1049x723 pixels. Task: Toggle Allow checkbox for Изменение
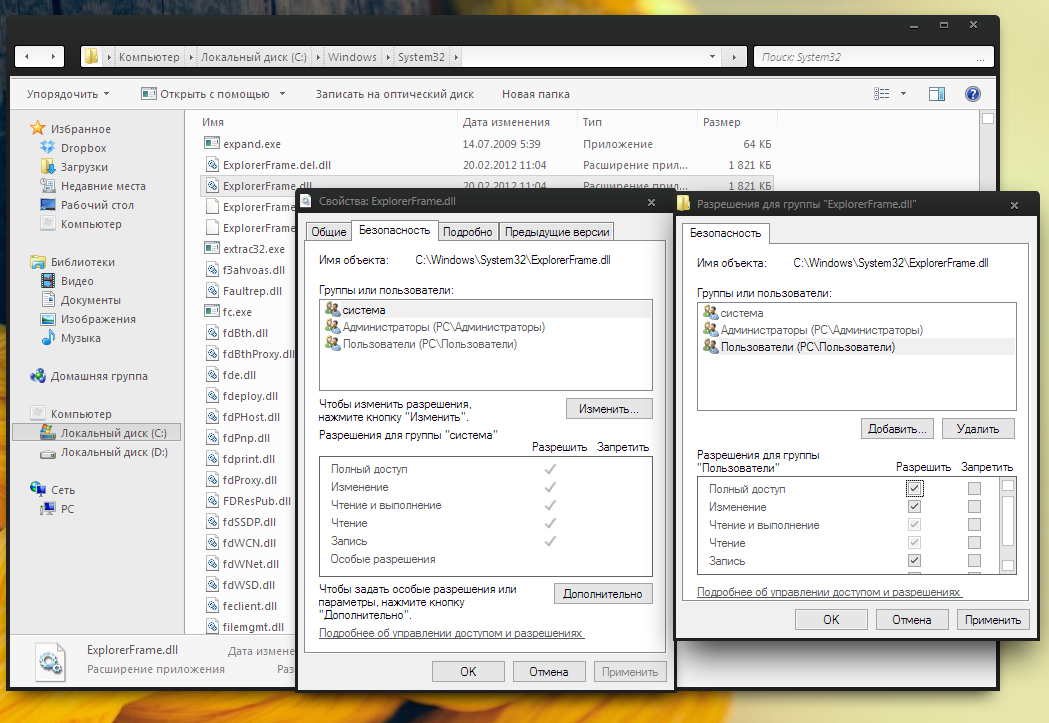pyautogui.click(x=915, y=506)
